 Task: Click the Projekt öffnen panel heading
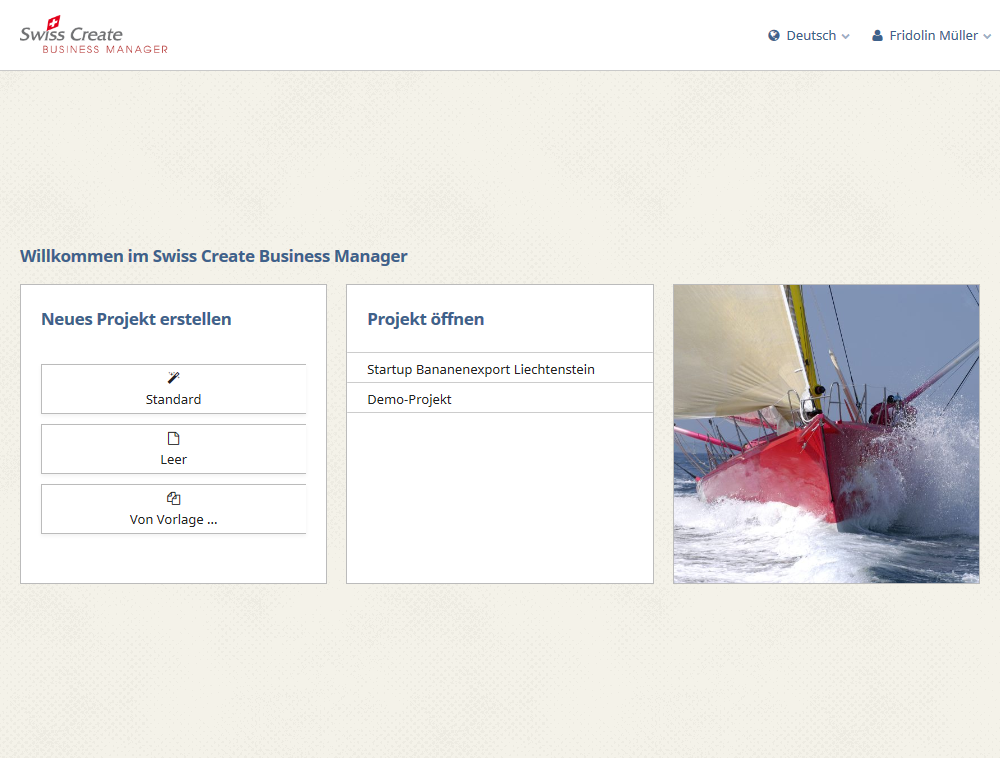426,319
